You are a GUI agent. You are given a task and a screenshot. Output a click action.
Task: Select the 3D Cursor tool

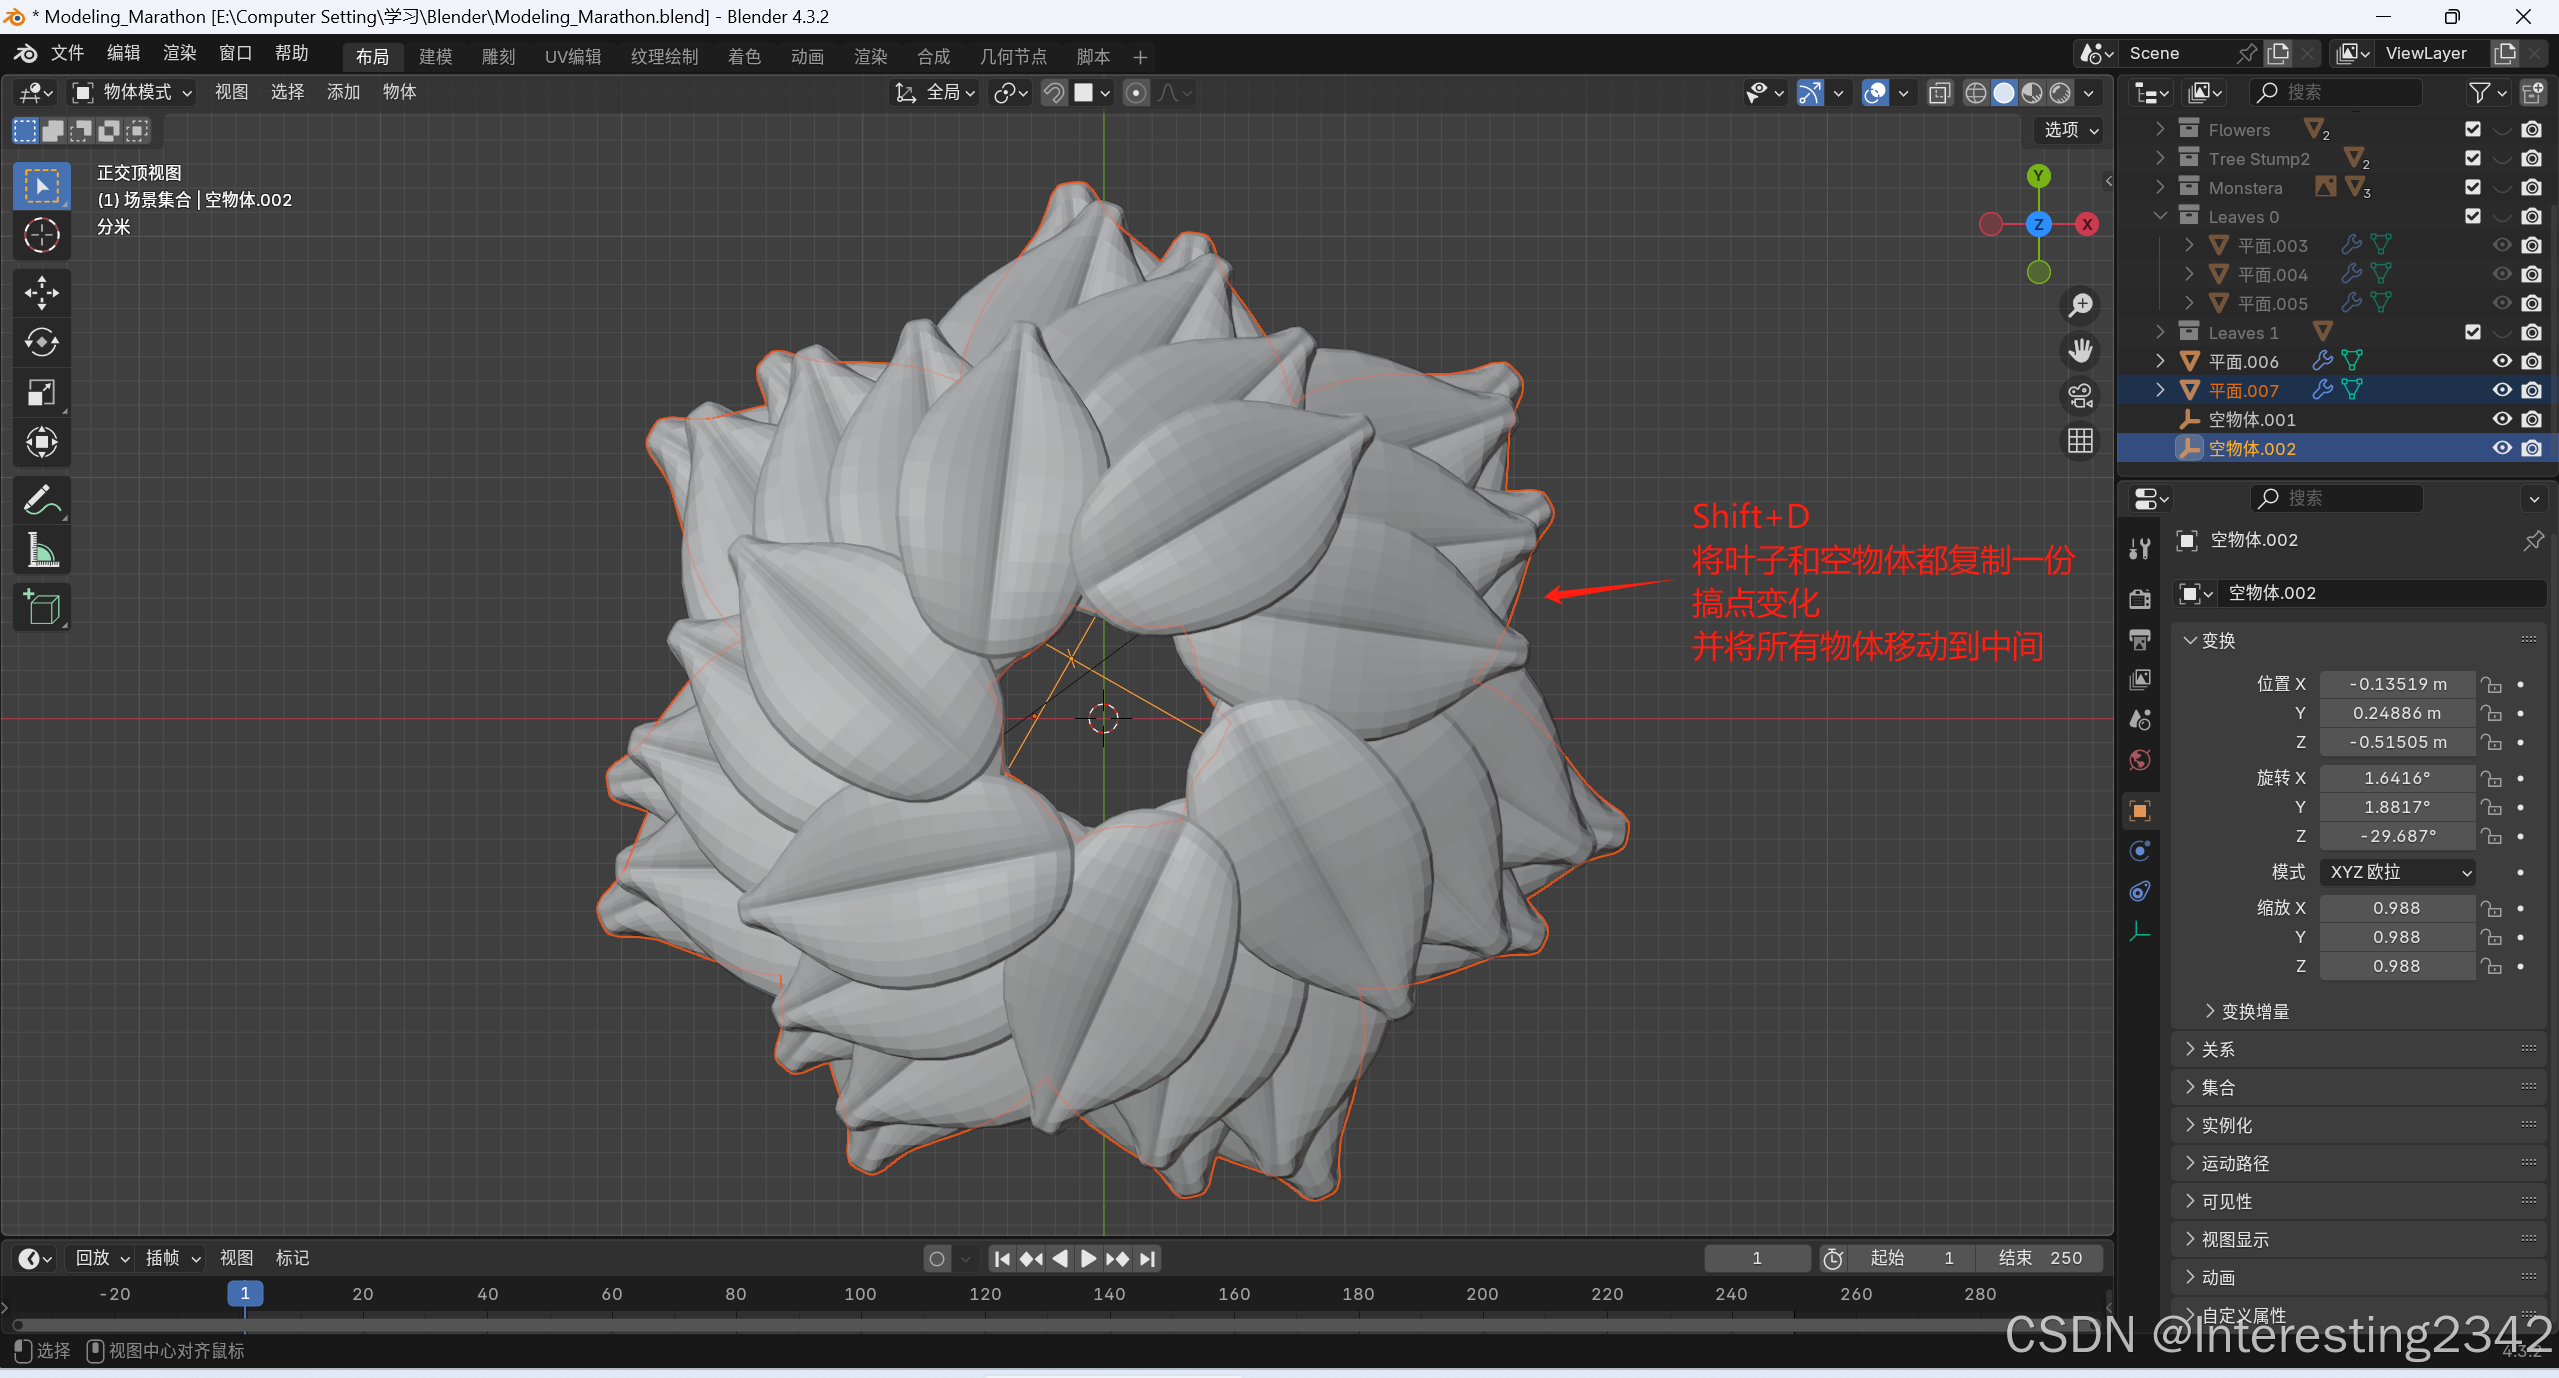coord(41,235)
